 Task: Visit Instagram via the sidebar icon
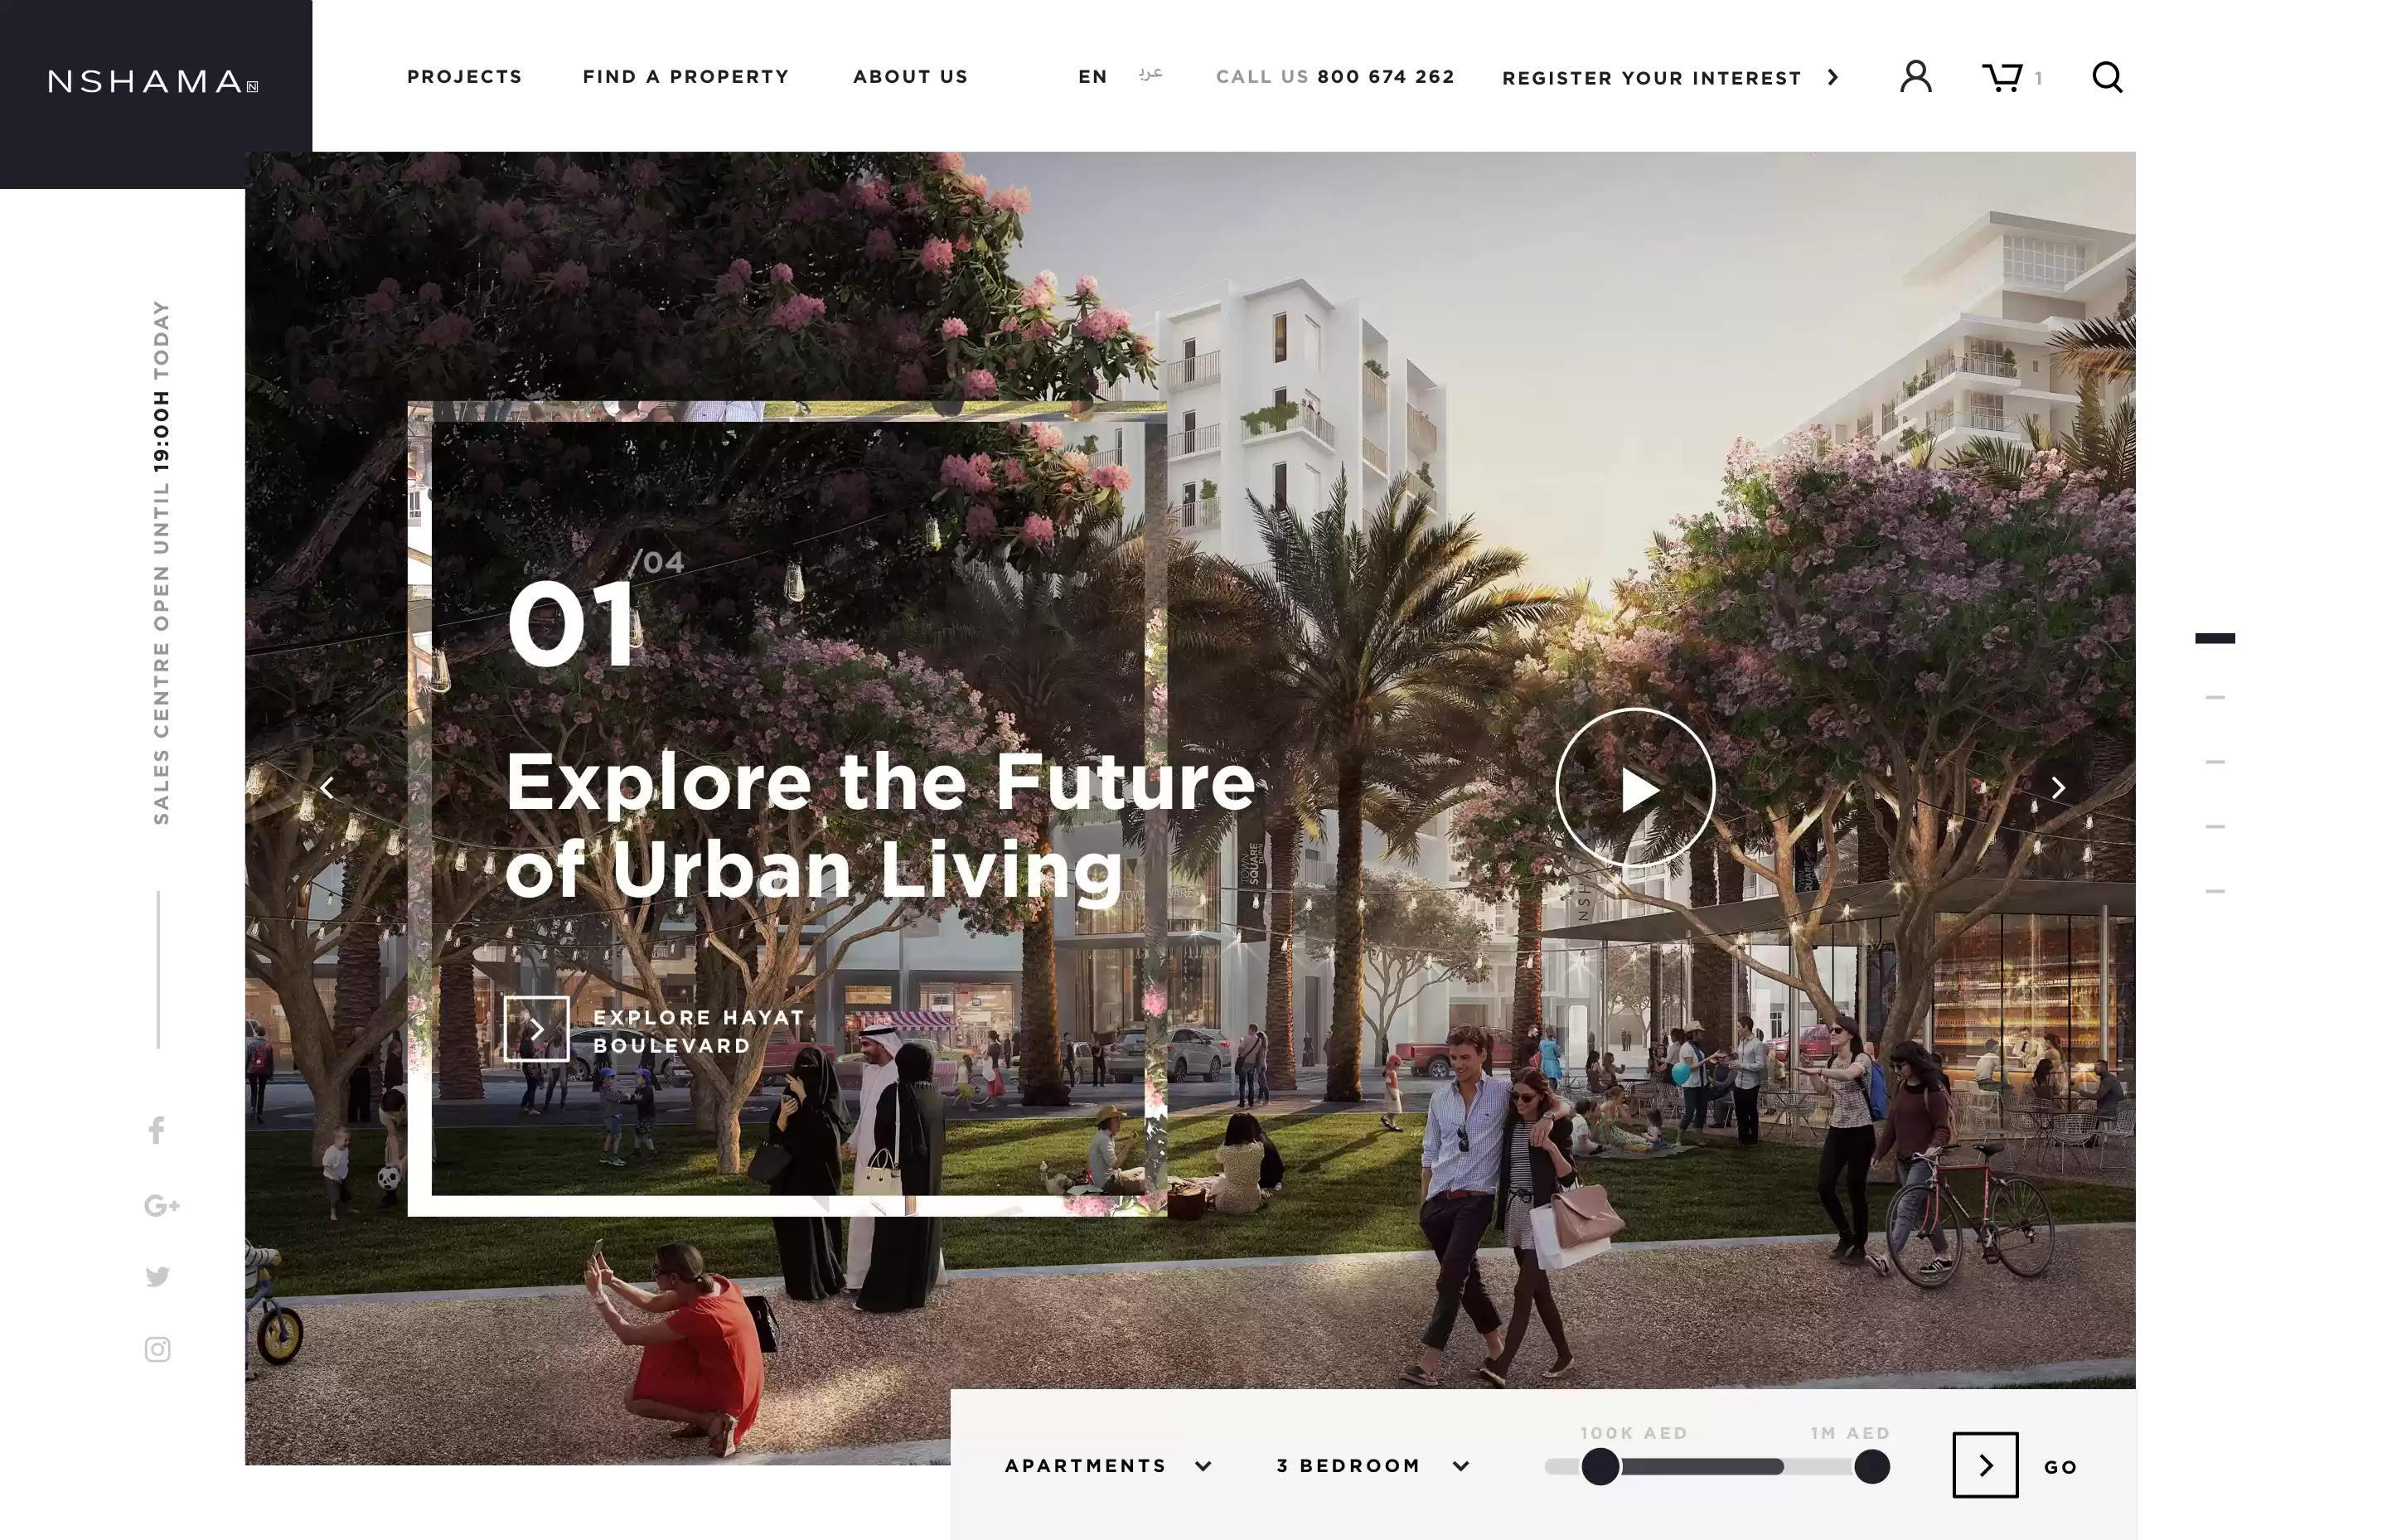[x=157, y=1349]
